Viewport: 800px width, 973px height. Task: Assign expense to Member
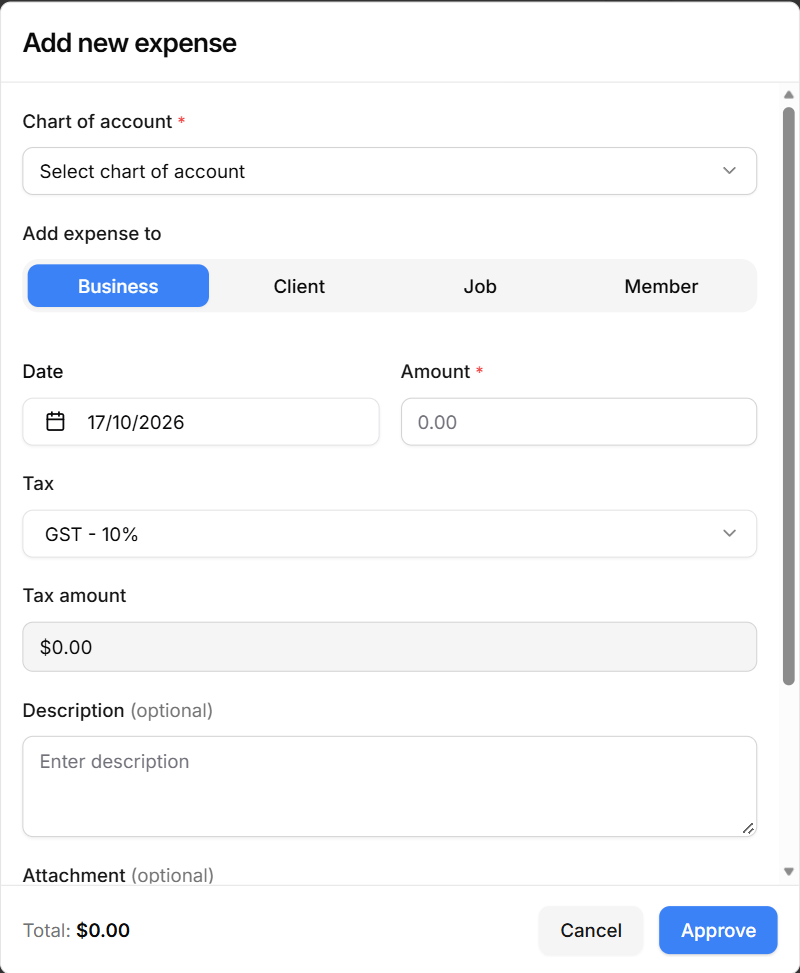[661, 286]
